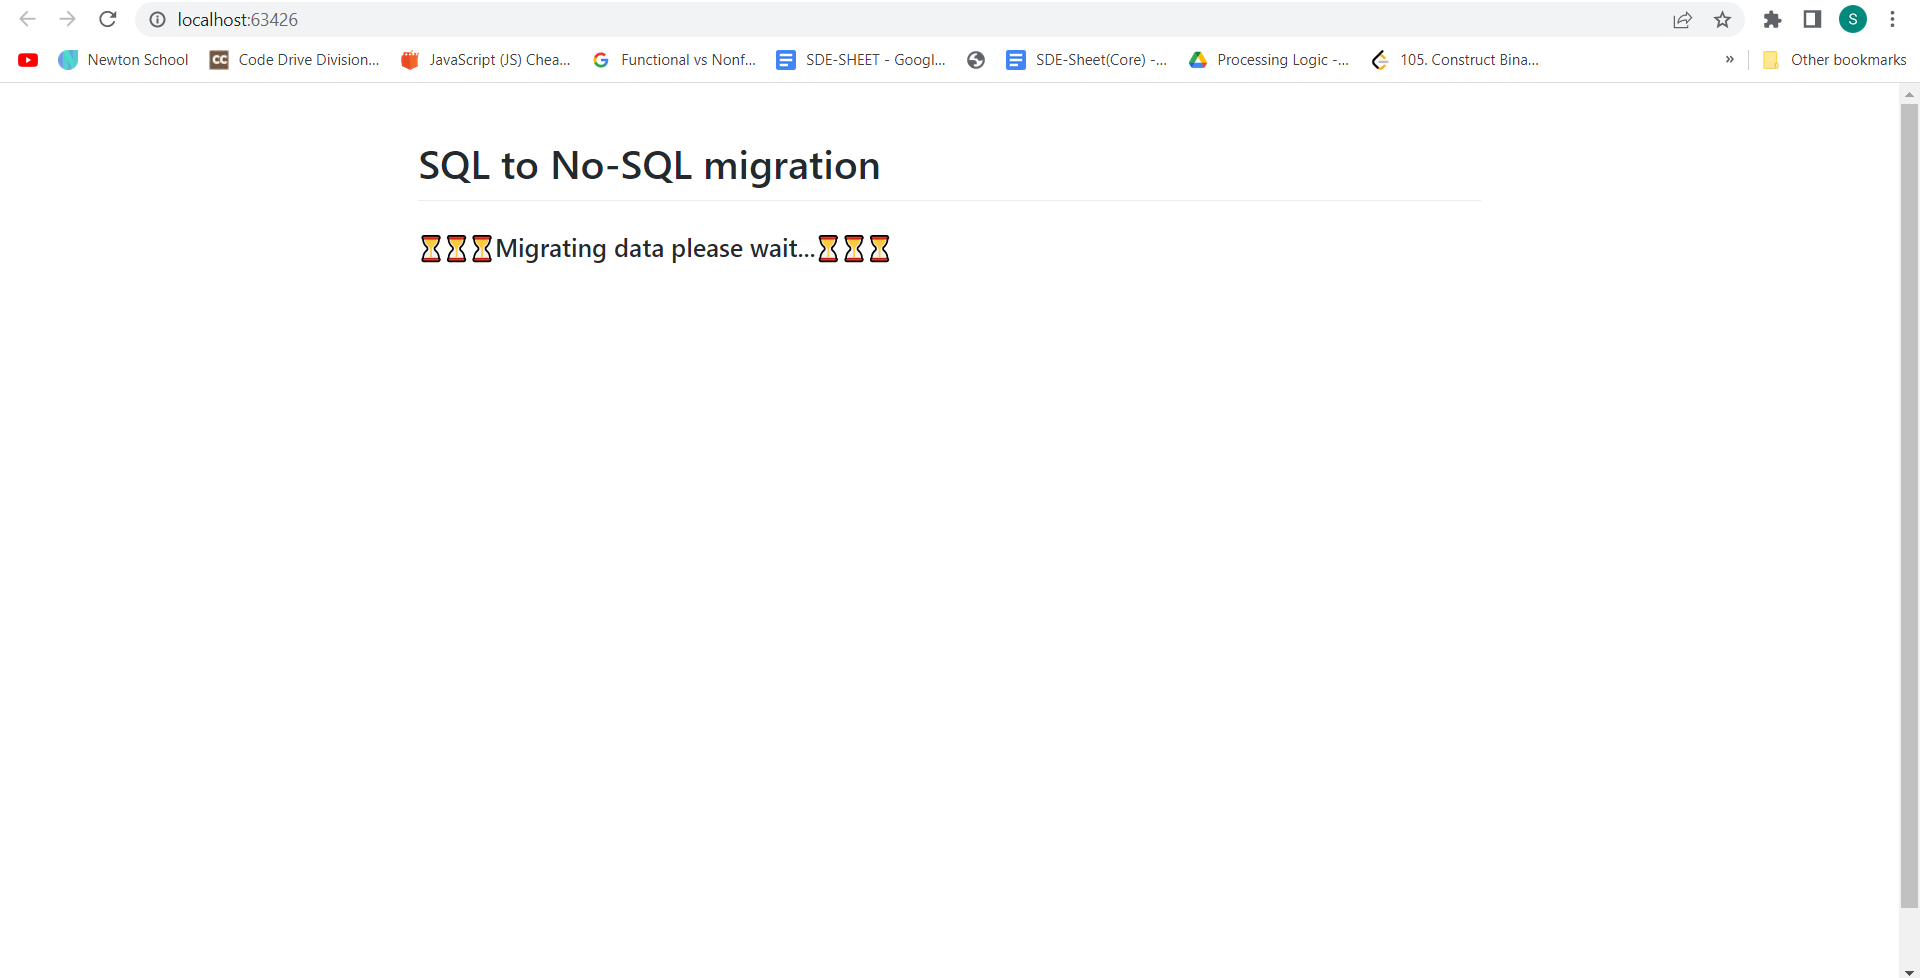Open the YouTube bookmark

click(28, 59)
